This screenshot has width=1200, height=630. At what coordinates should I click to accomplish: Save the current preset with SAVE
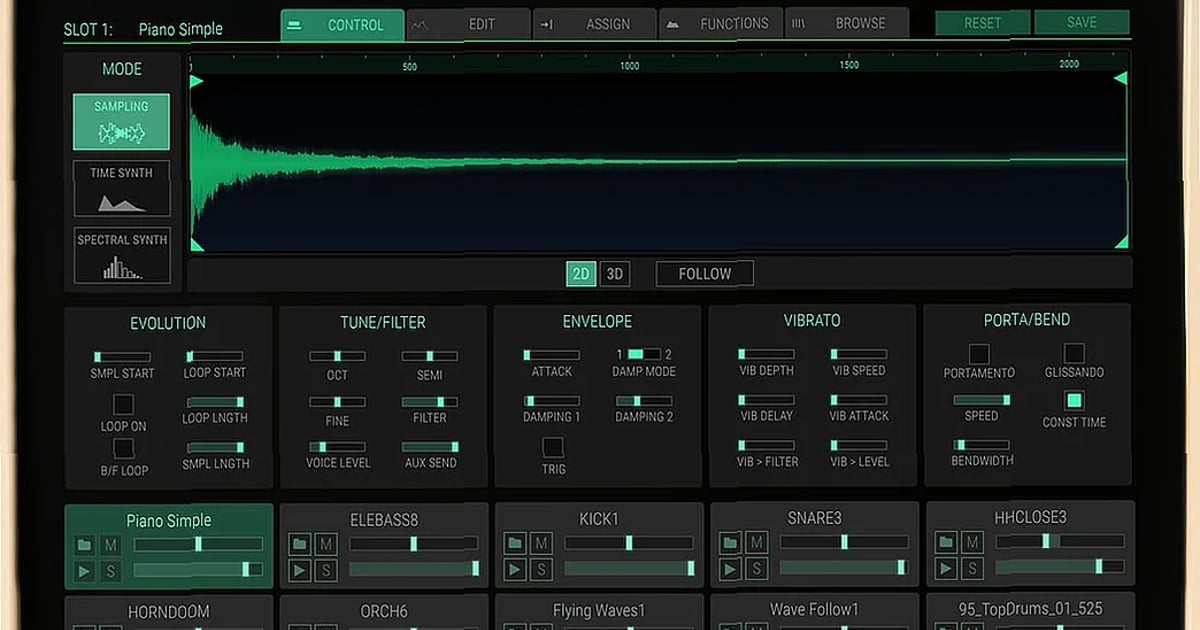click(x=1082, y=21)
